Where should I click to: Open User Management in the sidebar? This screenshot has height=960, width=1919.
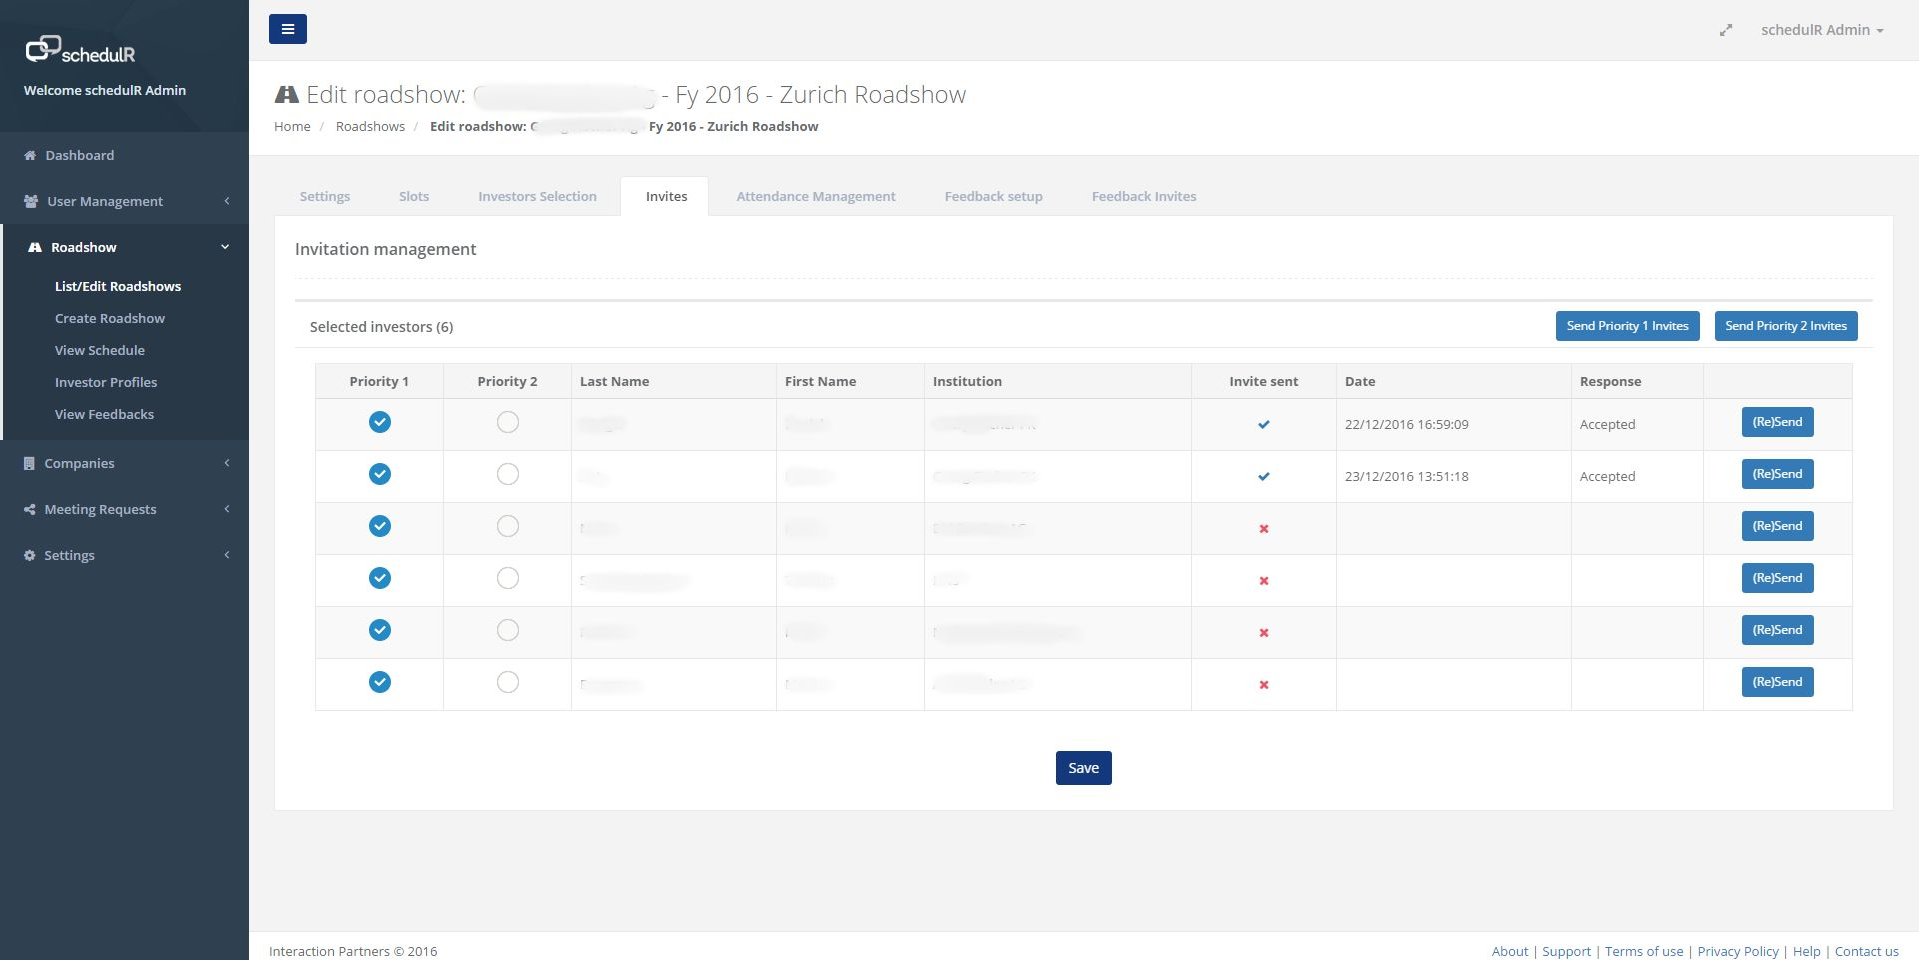tap(103, 201)
